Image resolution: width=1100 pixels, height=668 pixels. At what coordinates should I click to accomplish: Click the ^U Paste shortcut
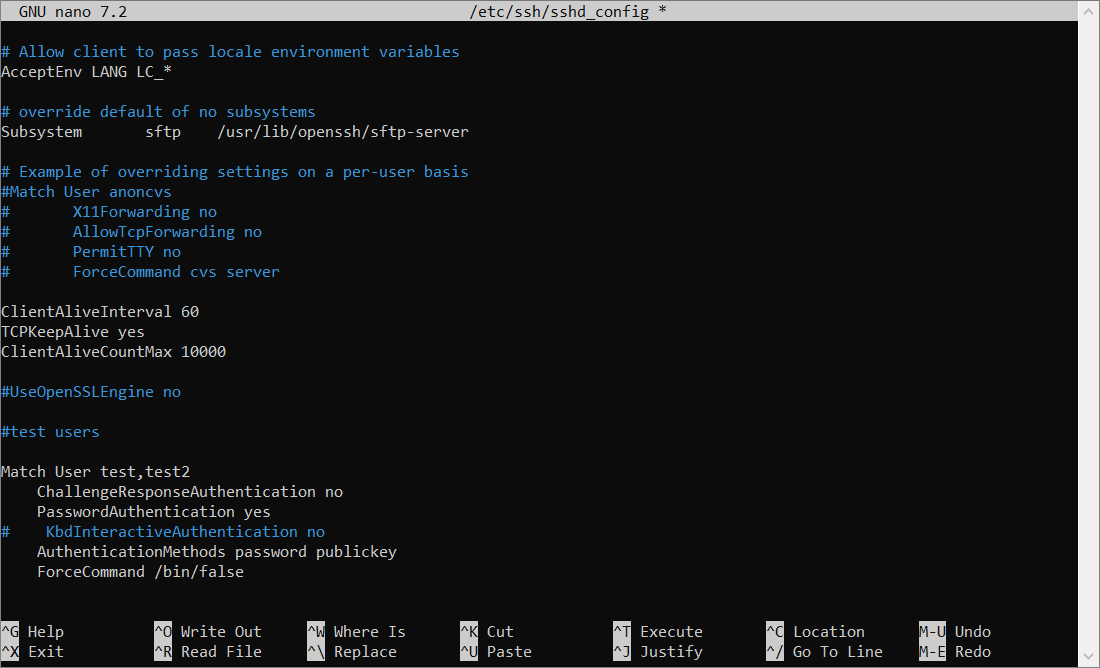[496, 652]
